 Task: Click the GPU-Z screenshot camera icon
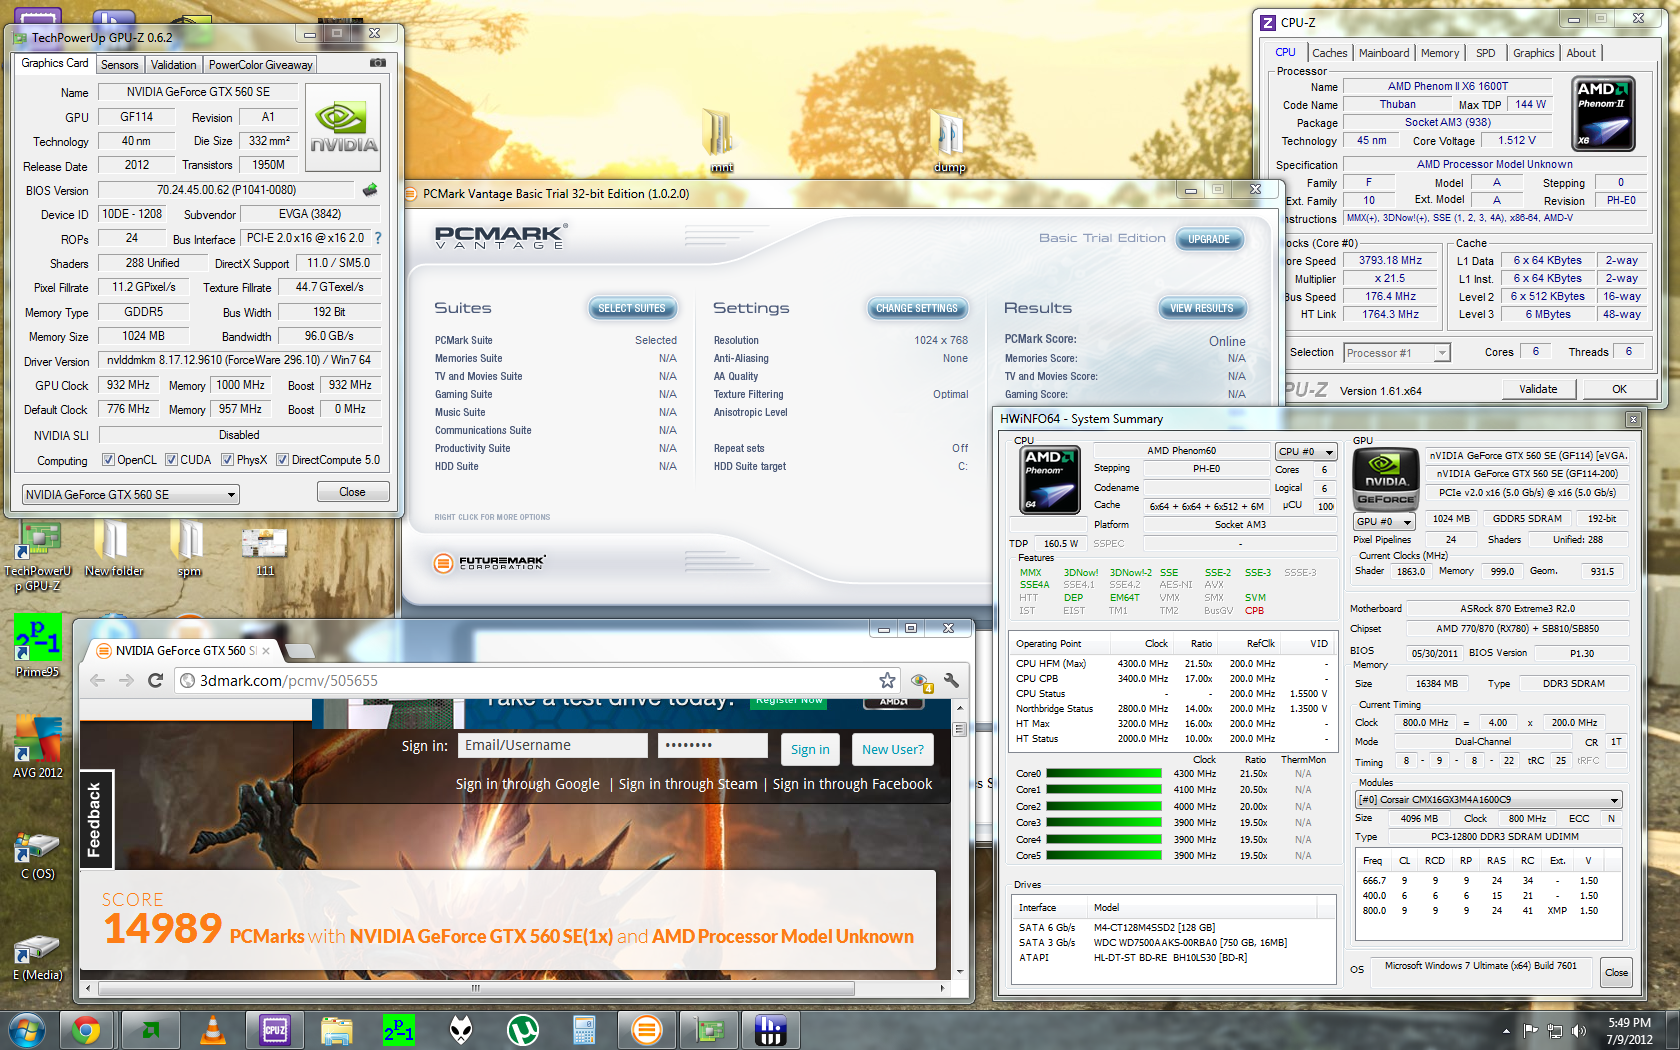coord(377,63)
